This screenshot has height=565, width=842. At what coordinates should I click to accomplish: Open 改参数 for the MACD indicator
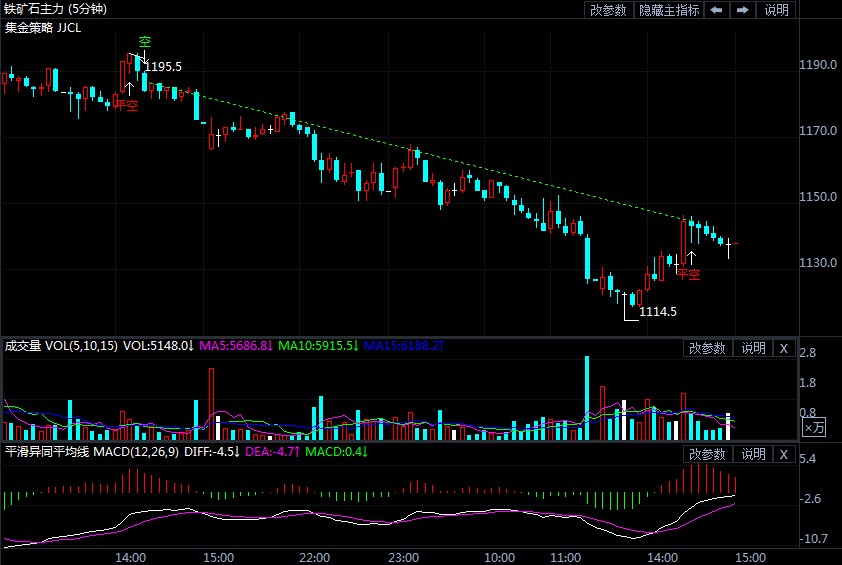pos(707,455)
